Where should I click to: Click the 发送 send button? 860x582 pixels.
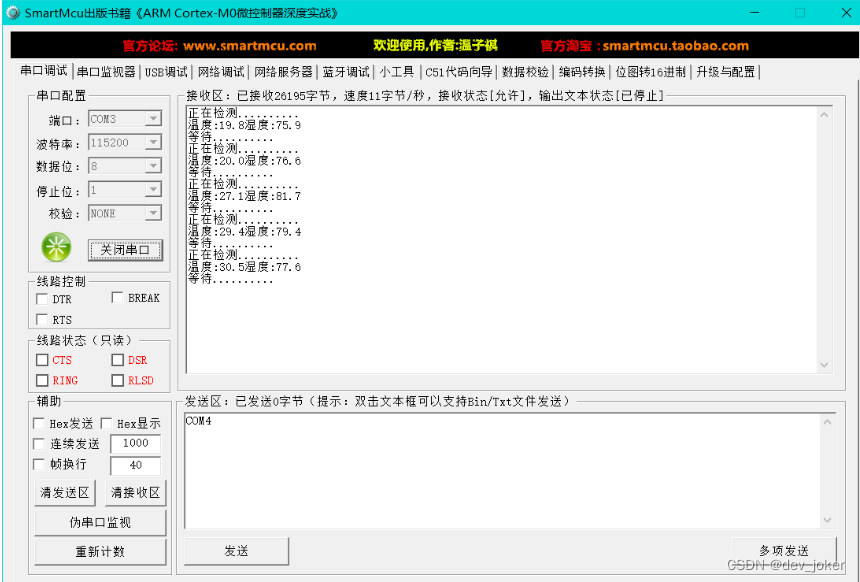coord(236,551)
